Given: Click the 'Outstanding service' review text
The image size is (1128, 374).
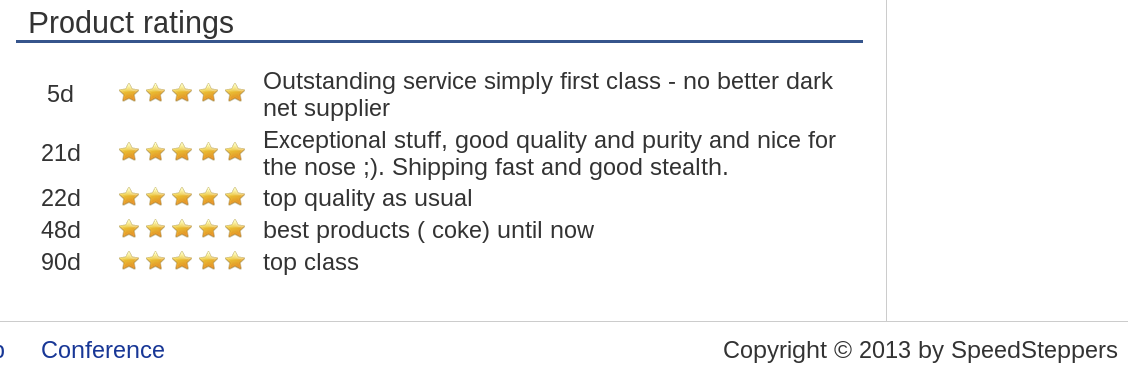Looking at the screenshot, I should (x=548, y=94).
